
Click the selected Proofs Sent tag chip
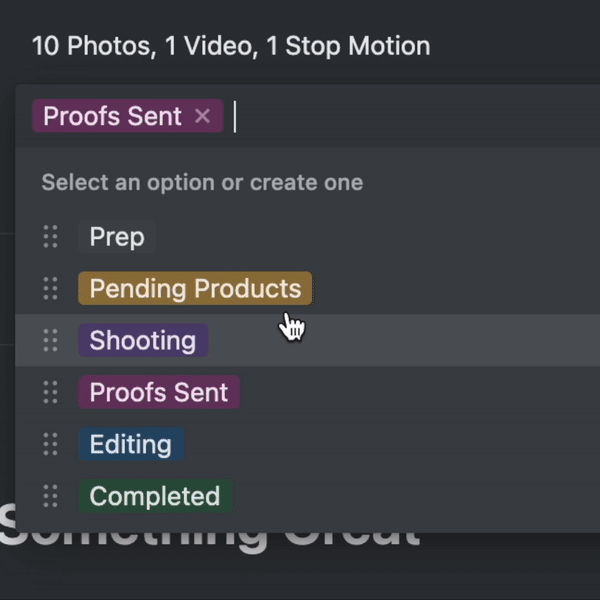click(112, 117)
